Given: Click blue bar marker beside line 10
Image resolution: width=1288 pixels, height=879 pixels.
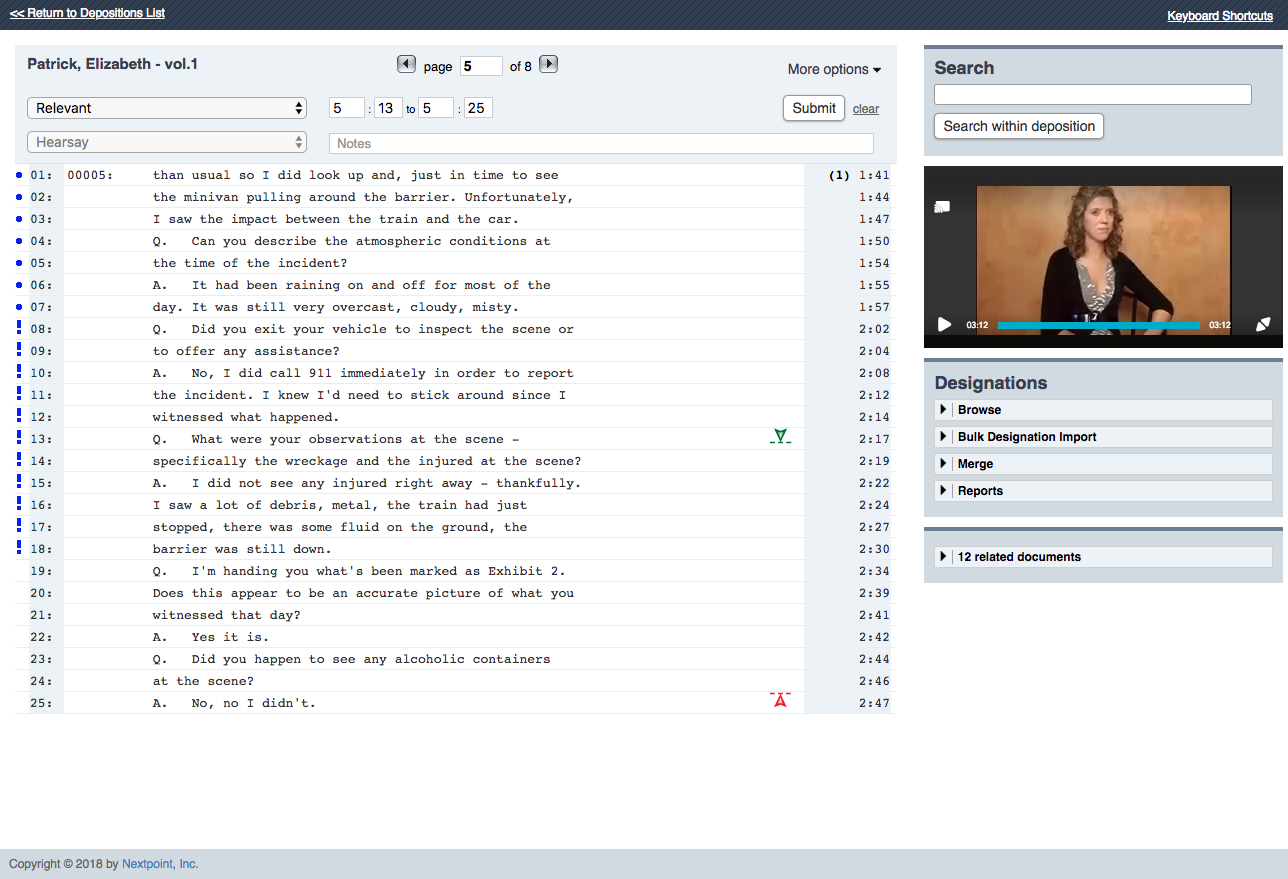Looking at the screenshot, I should (19, 372).
